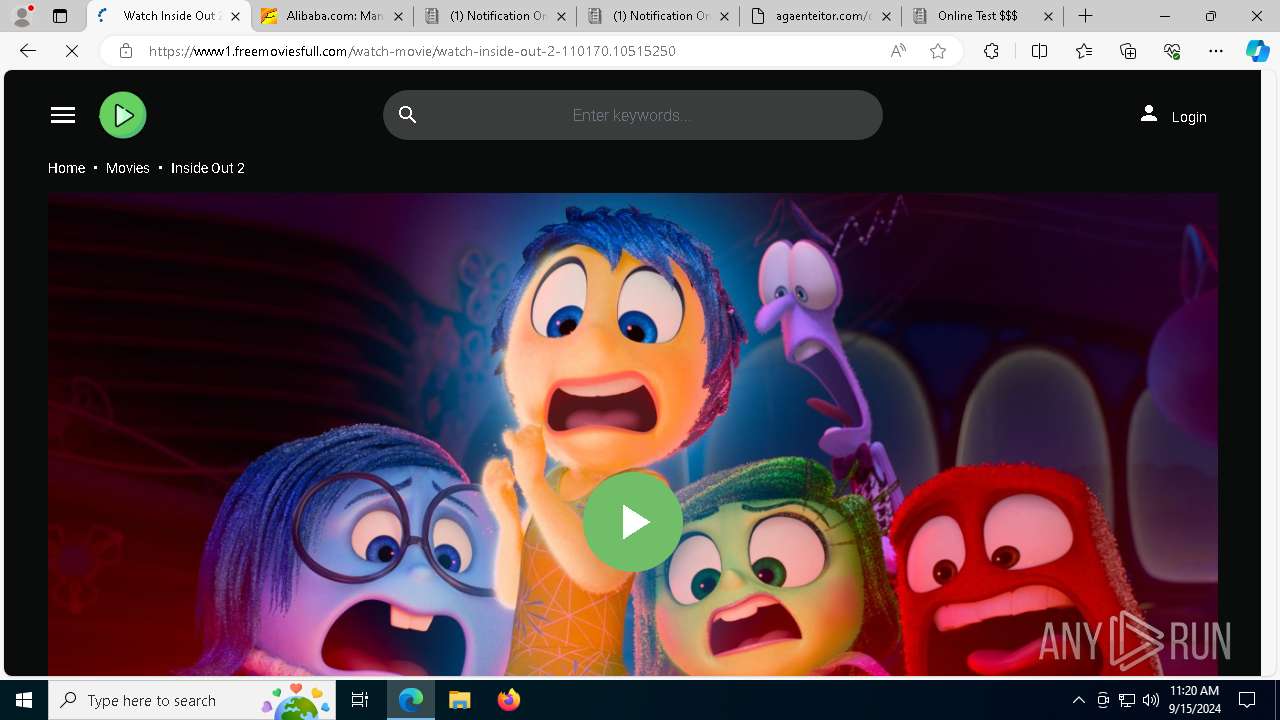
Task: Open the browser profile avatar
Action: [22, 16]
